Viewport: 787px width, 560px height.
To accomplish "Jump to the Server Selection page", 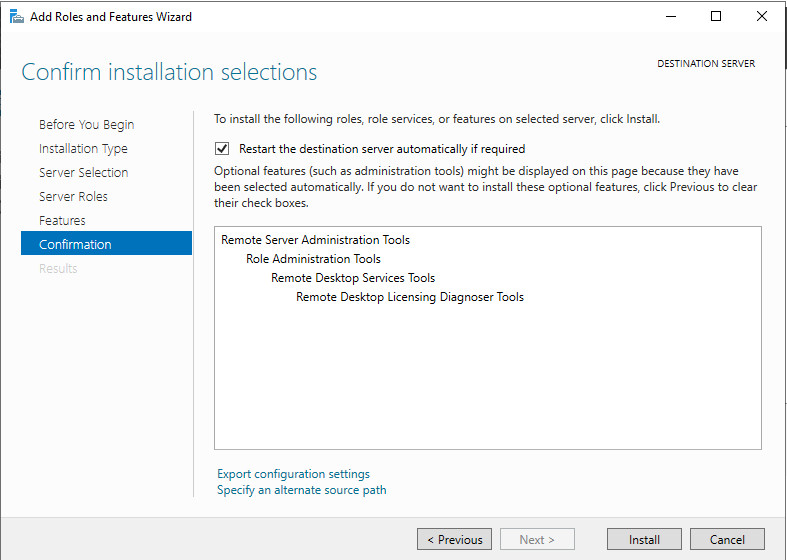I will pos(83,173).
